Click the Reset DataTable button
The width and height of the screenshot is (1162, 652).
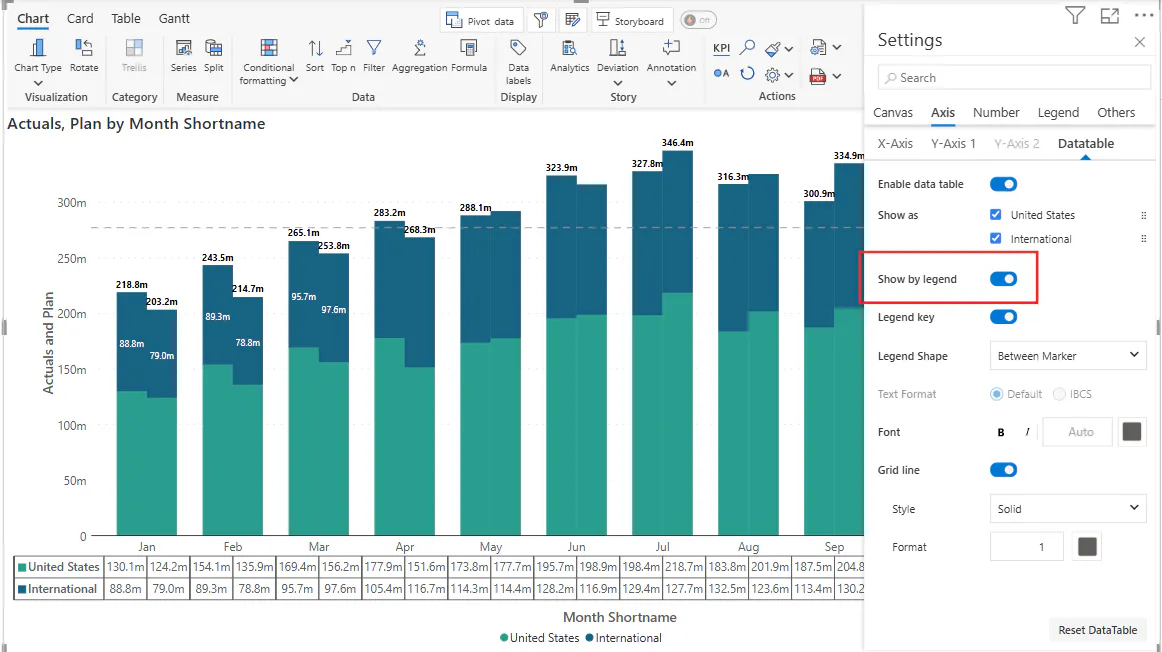(x=1097, y=630)
